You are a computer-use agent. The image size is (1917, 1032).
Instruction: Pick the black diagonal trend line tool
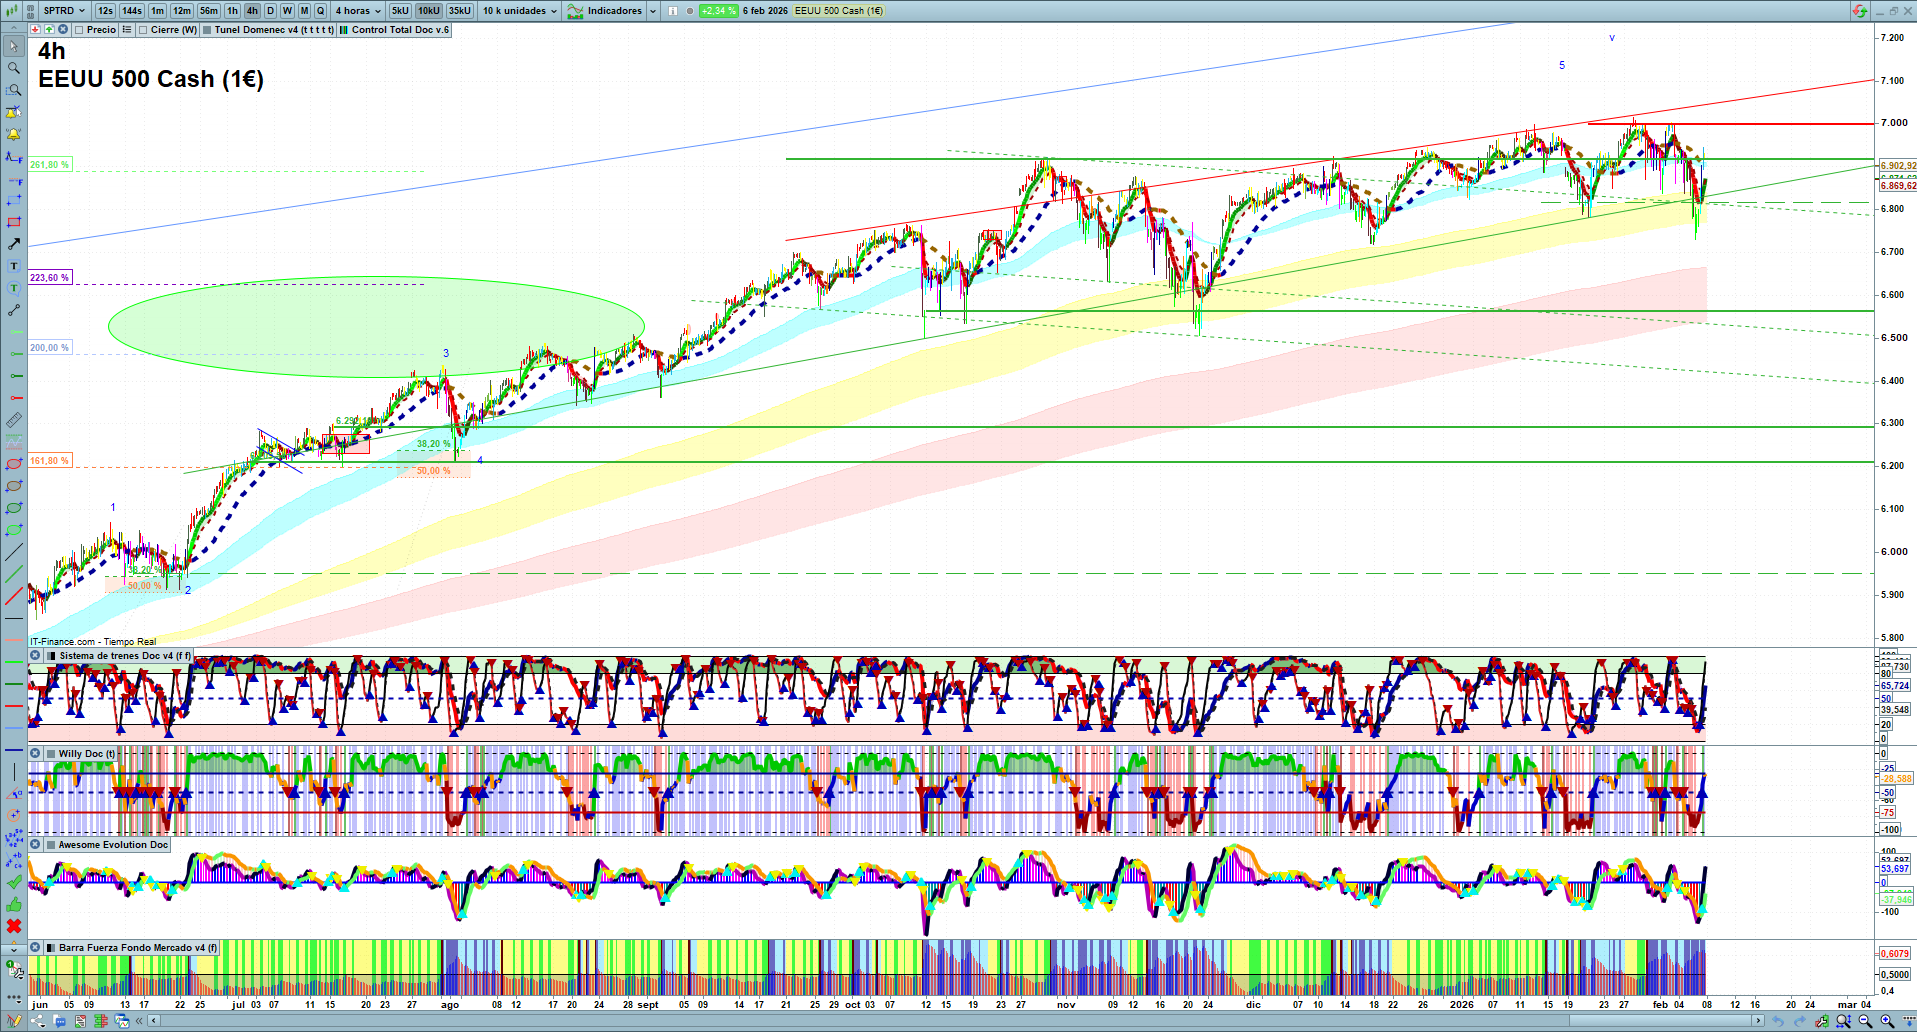tap(14, 552)
